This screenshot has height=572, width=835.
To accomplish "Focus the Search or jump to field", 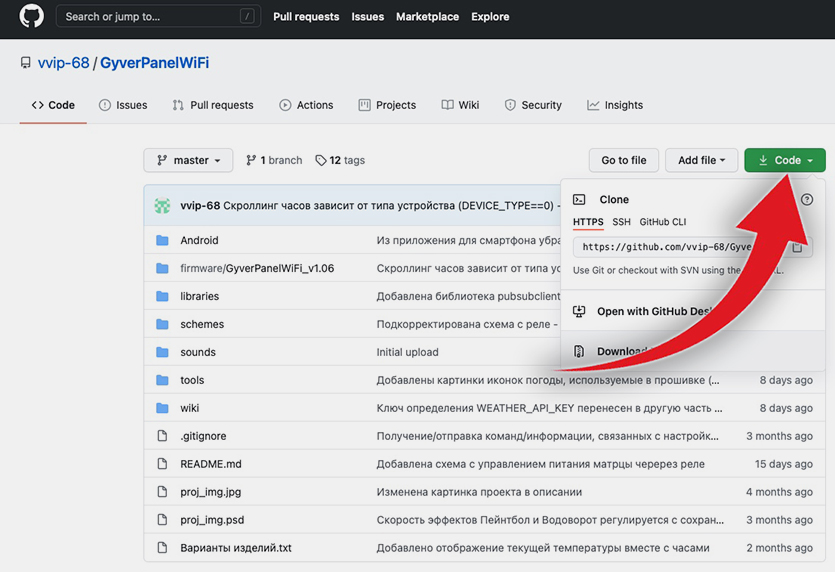I will pyautogui.click(x=150, y=17).
